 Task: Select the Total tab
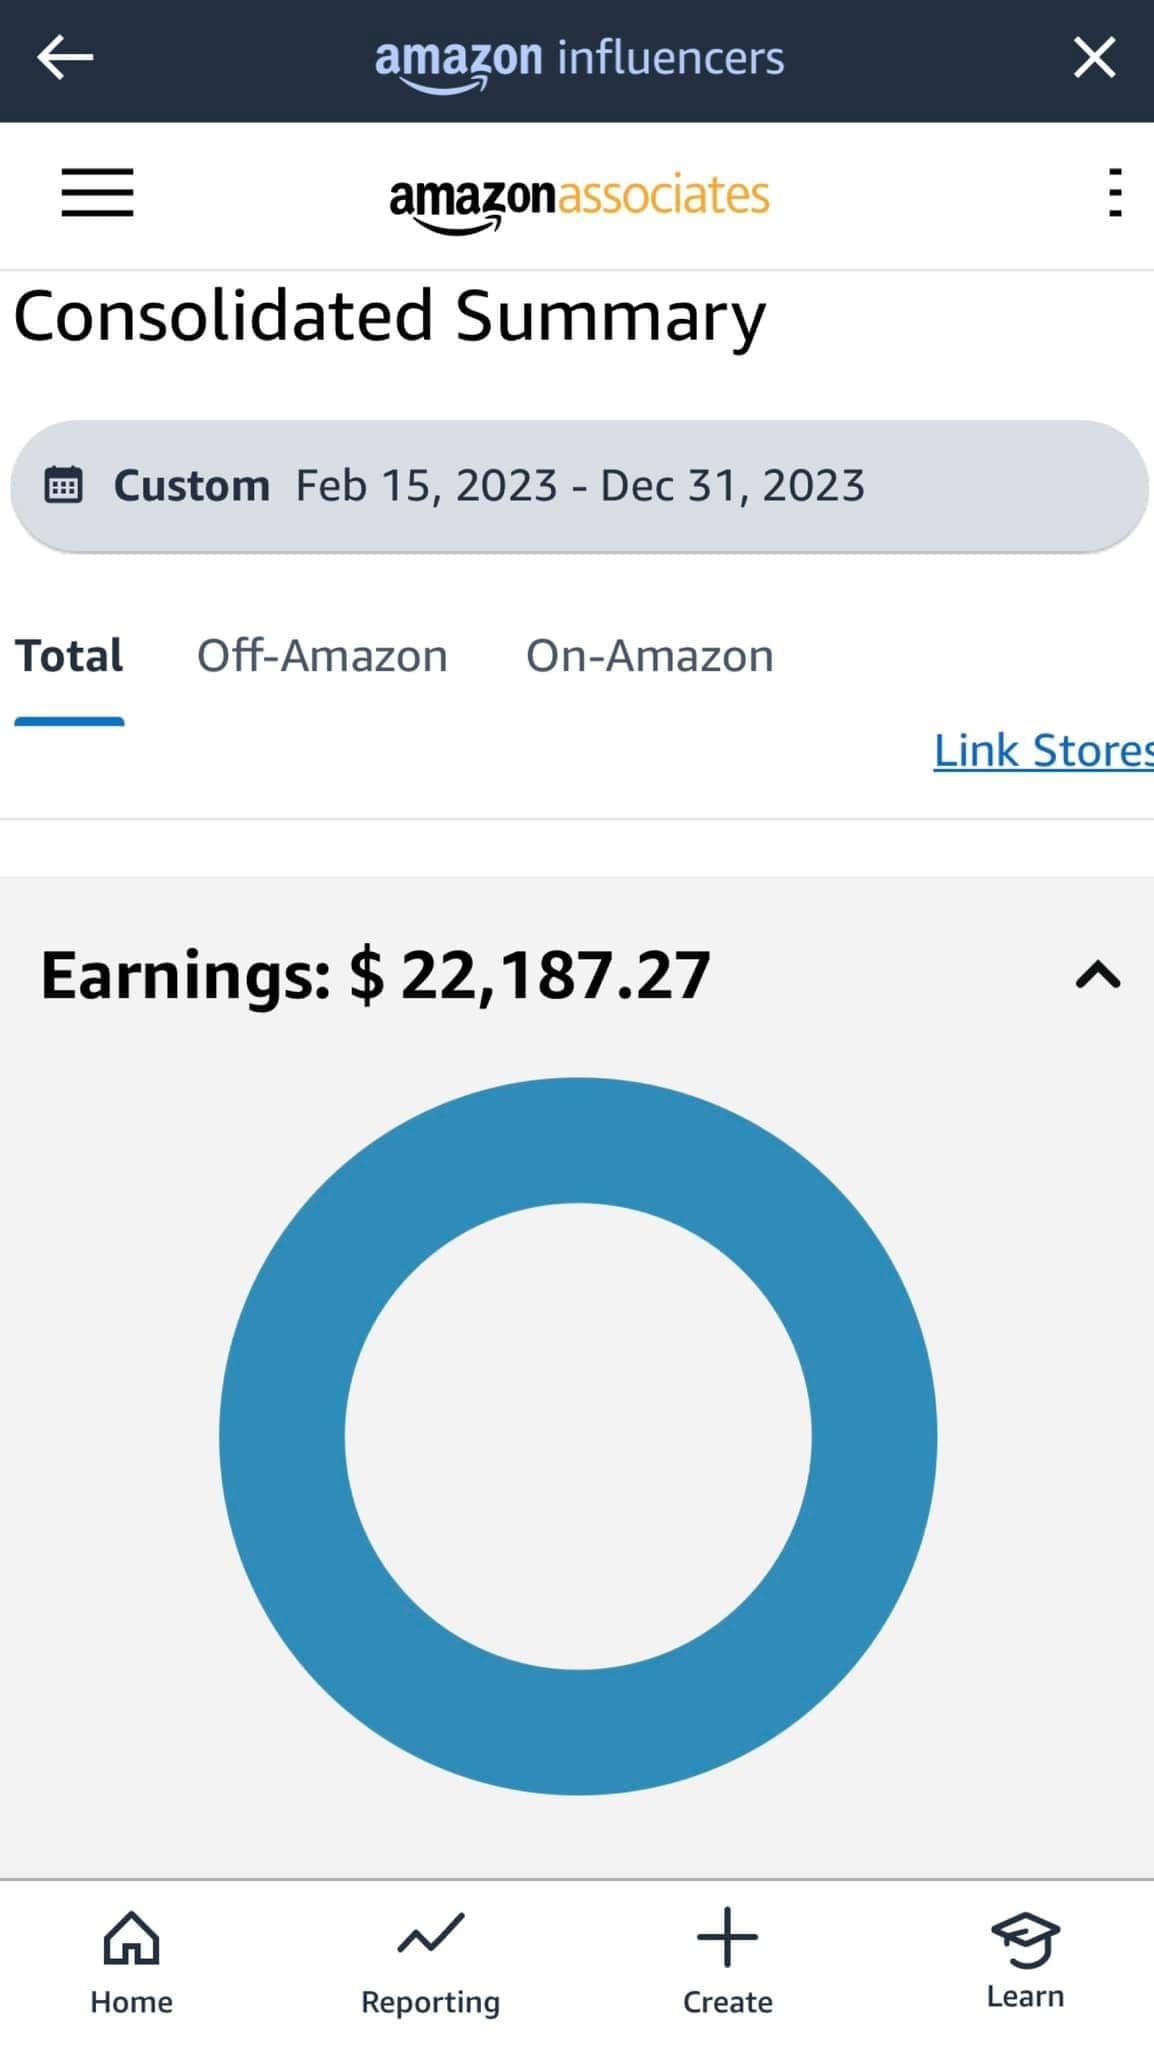69,657
